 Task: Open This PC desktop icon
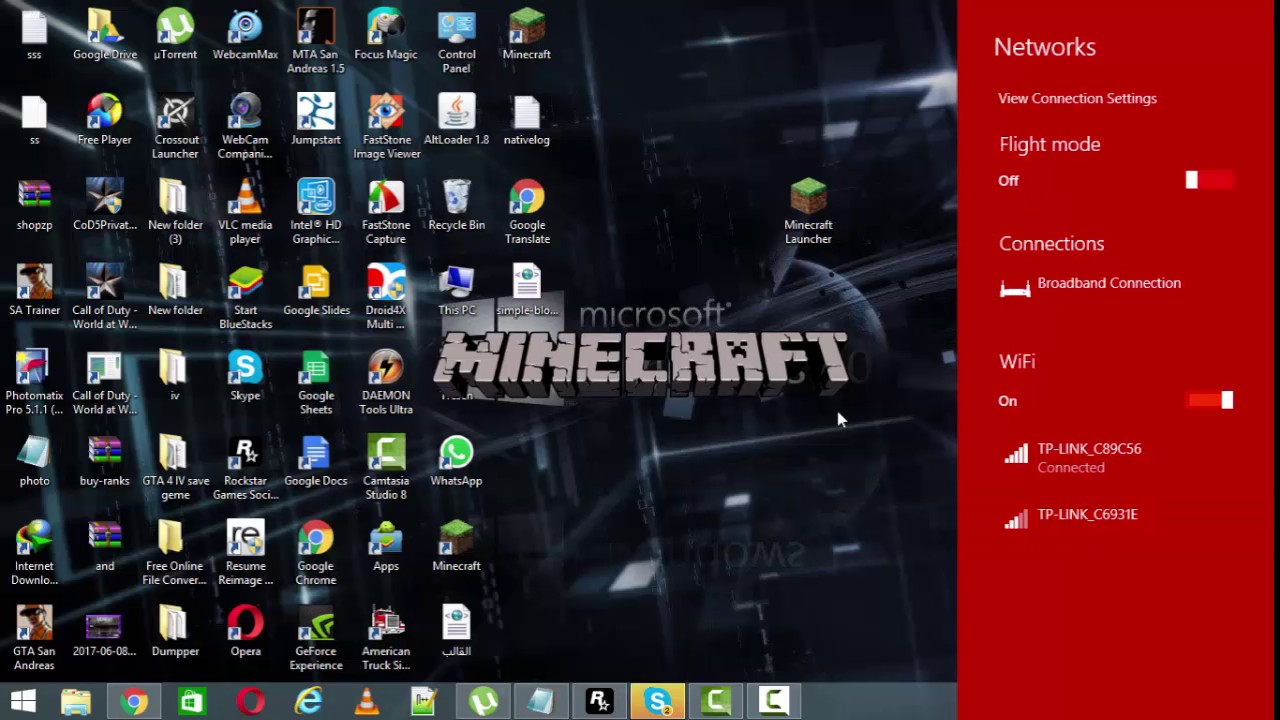click(456, 290)
